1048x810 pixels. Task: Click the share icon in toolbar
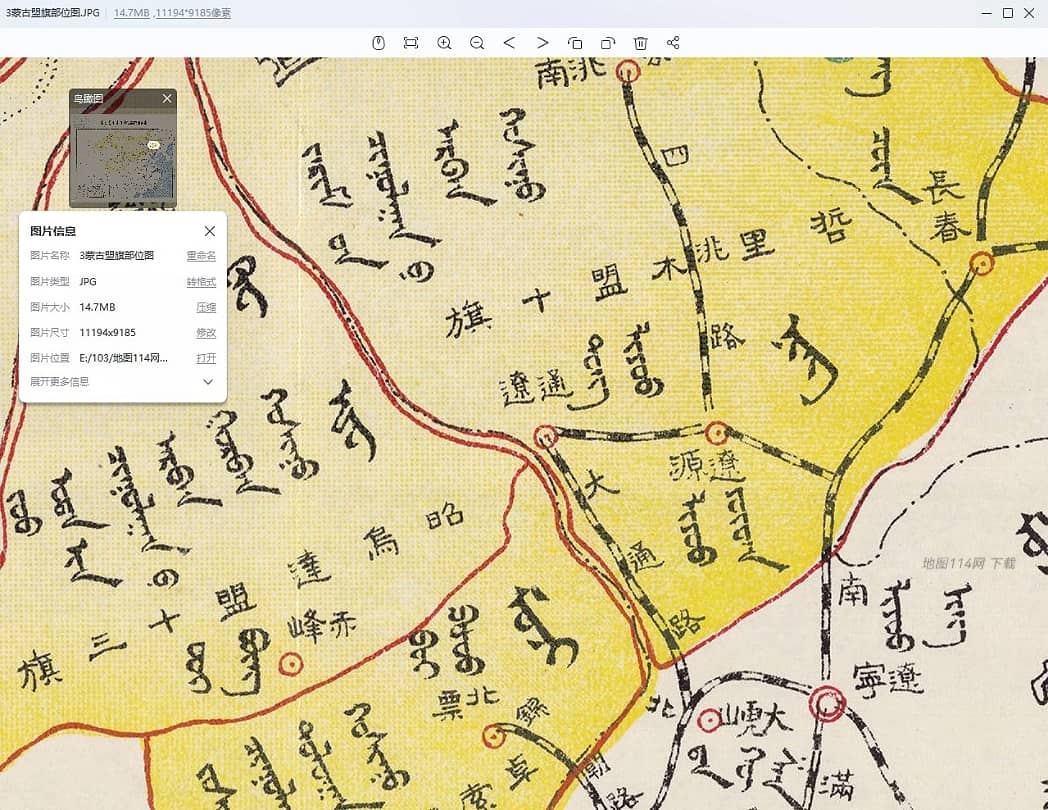pos(673,43)
